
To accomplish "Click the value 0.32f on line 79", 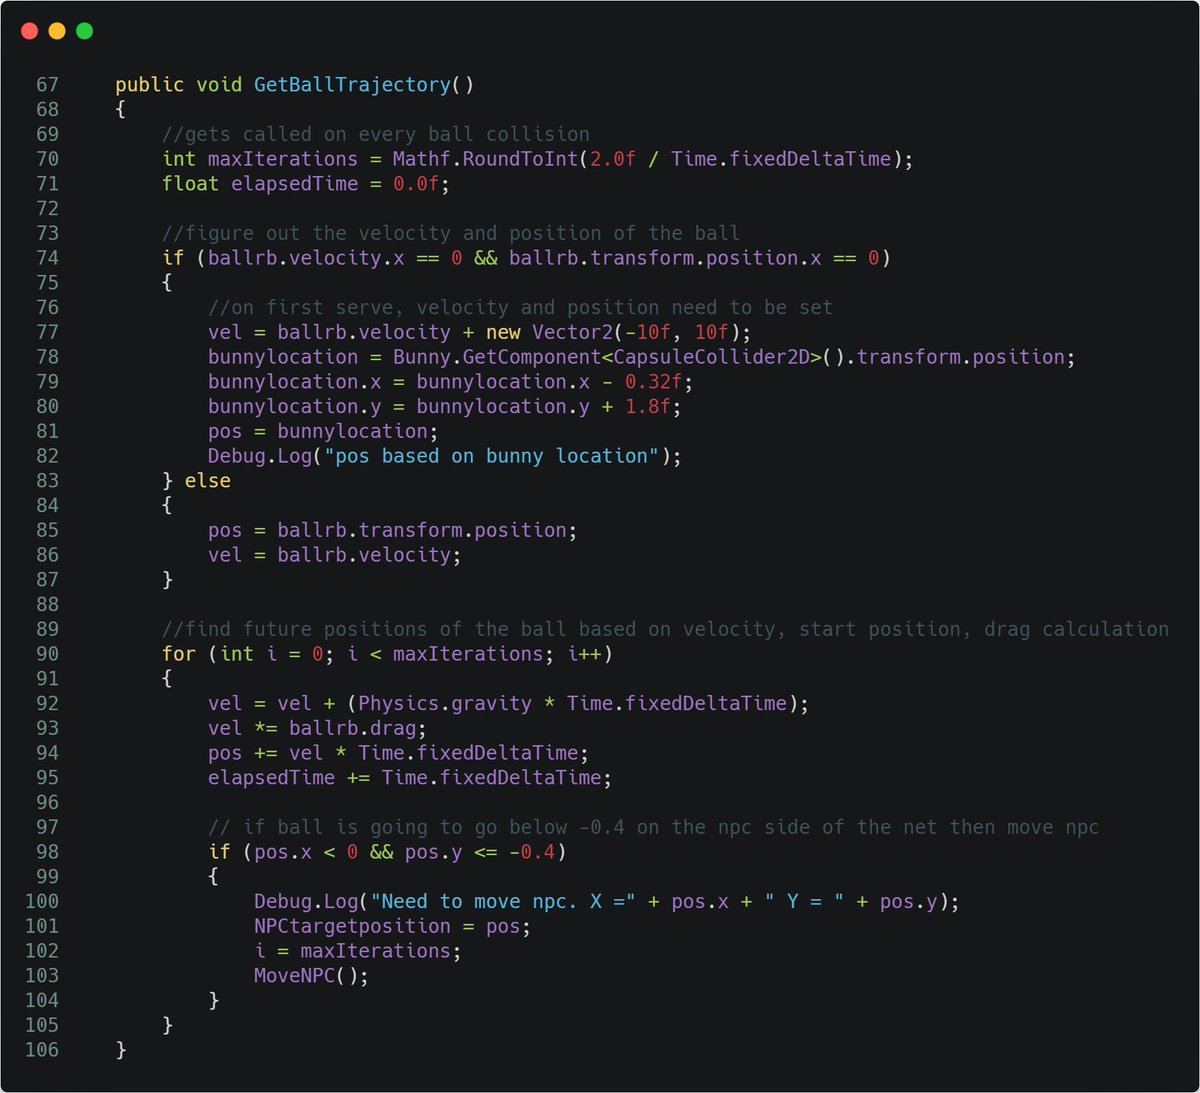I will tap(654, 382).
